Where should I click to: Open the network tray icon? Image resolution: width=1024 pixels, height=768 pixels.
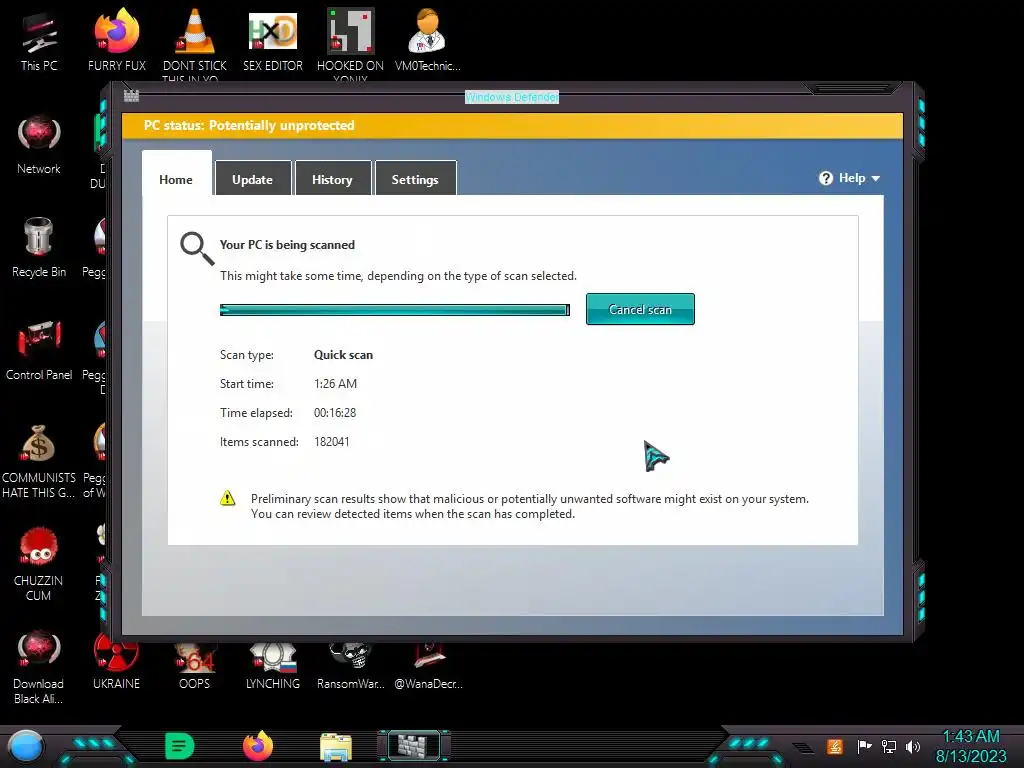(x=889, y=746)
